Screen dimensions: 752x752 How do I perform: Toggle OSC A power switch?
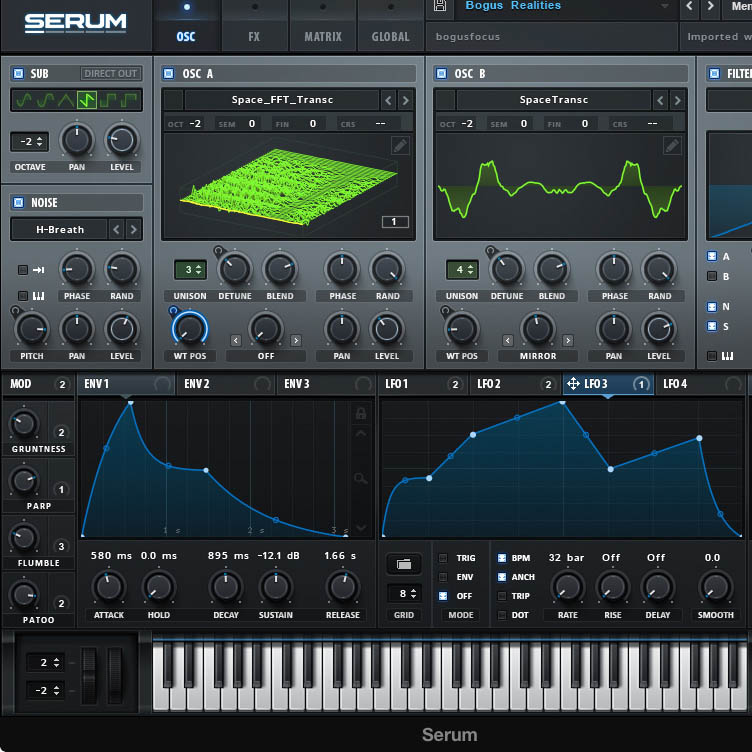[x=168, y=73]
